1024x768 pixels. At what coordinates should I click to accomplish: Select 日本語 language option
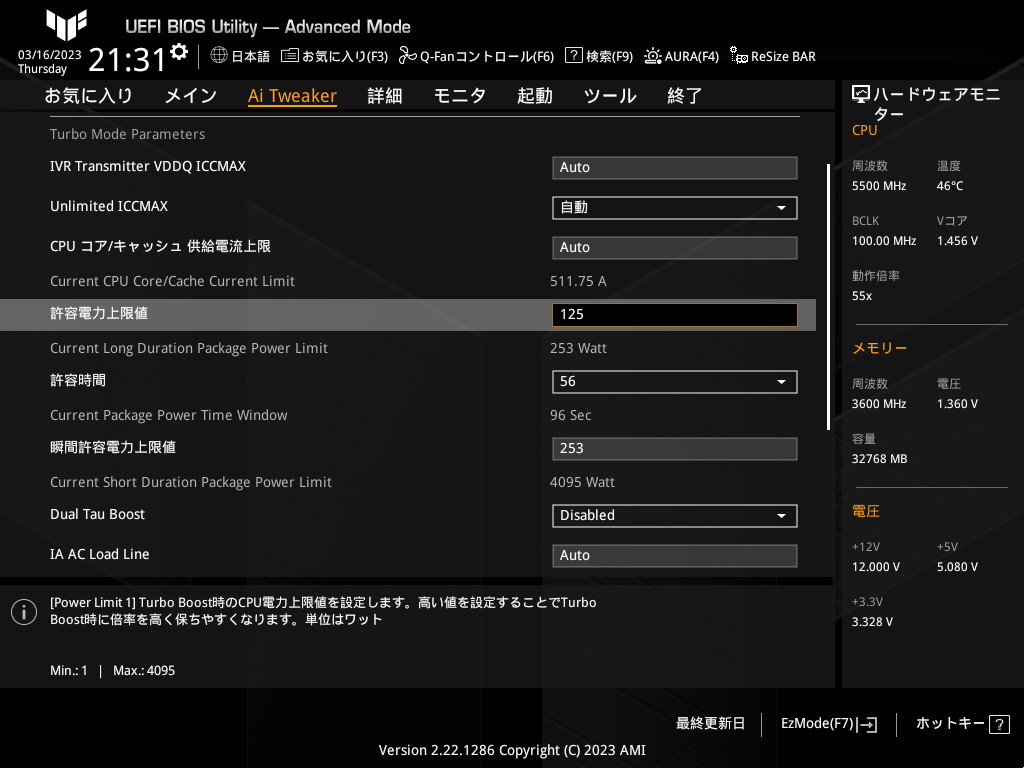pos(250,56)
